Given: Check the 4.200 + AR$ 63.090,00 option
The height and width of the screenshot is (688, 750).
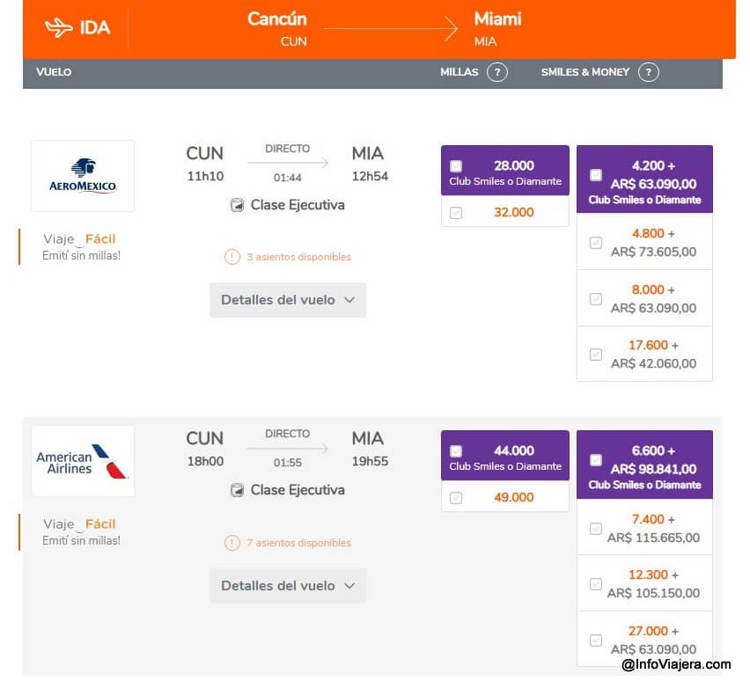Looking at the screenshot, I should pyautogui.click(x=596, y=175).
